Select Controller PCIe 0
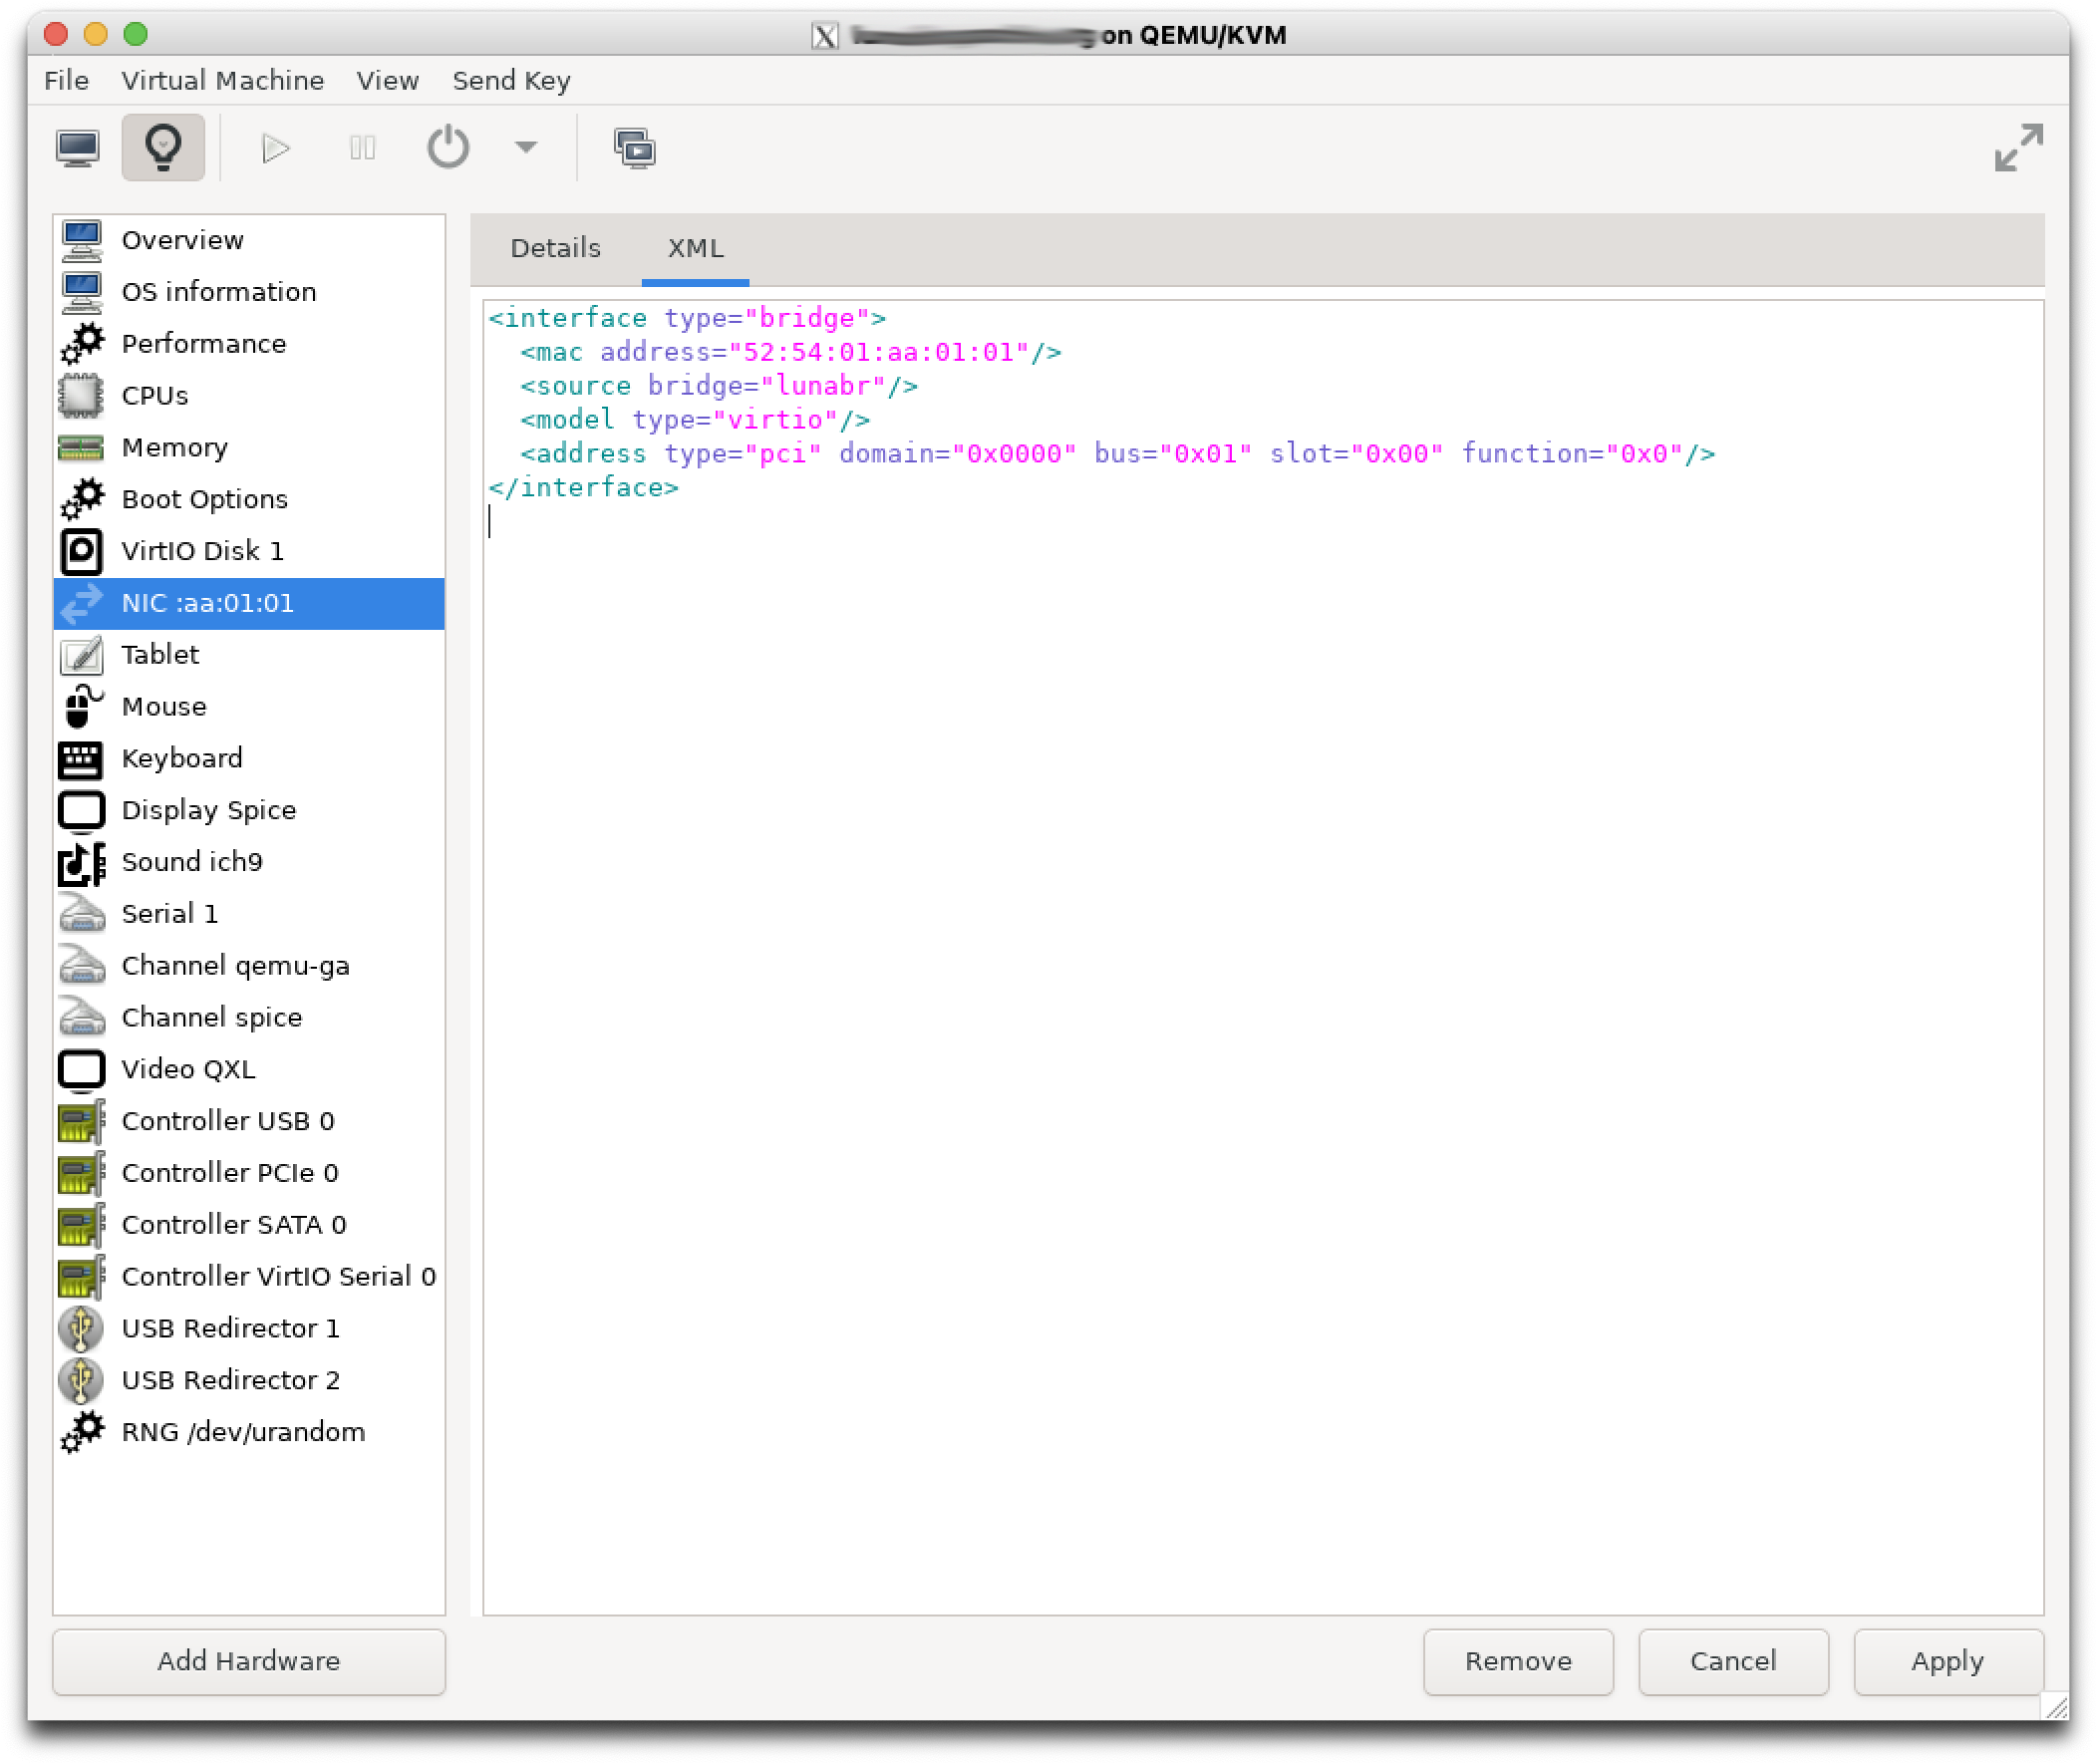The width and height of the screenshot is (2097, 1764). [x=250, y=1173]
